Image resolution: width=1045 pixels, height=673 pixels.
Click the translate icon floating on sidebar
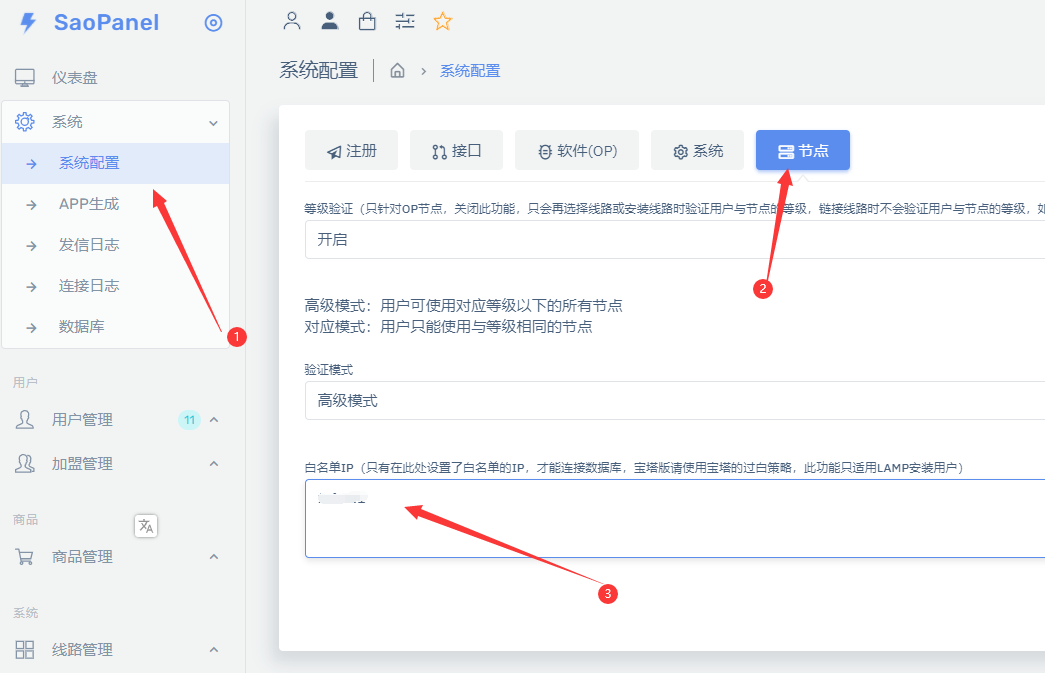click(x=146, y=525)
